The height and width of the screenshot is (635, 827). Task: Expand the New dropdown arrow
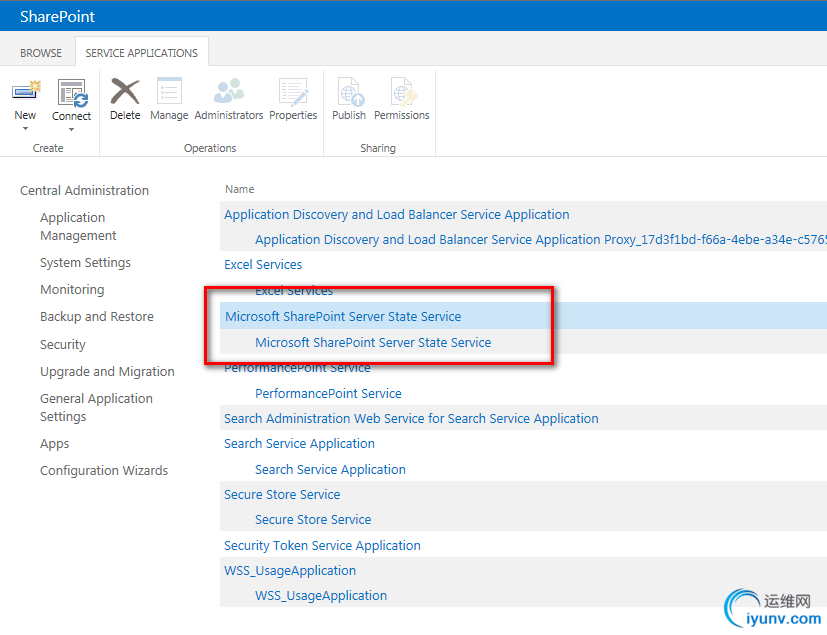(25, 129)
